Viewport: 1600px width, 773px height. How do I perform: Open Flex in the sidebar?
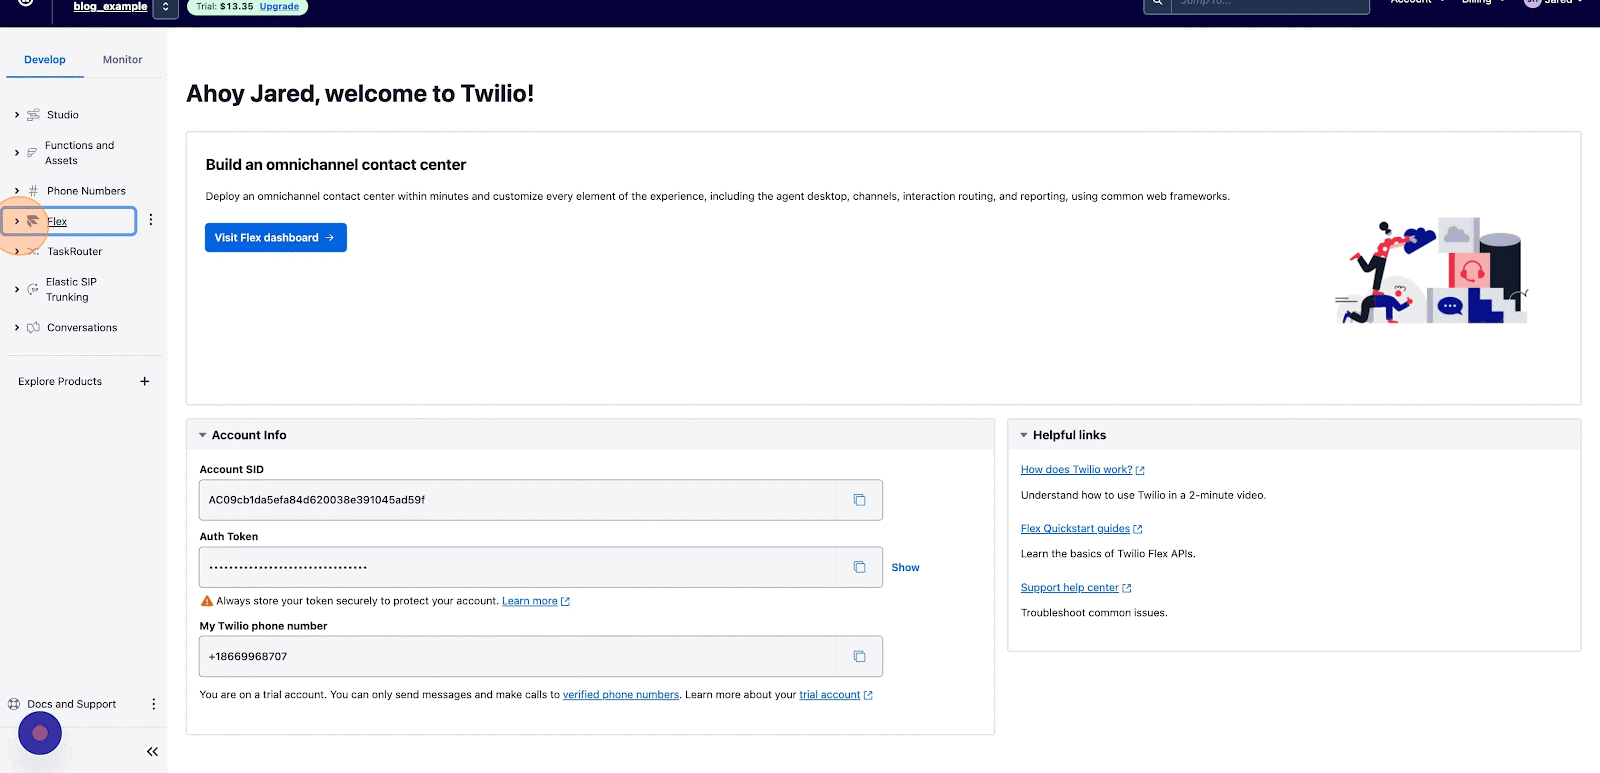click(57, 221)
